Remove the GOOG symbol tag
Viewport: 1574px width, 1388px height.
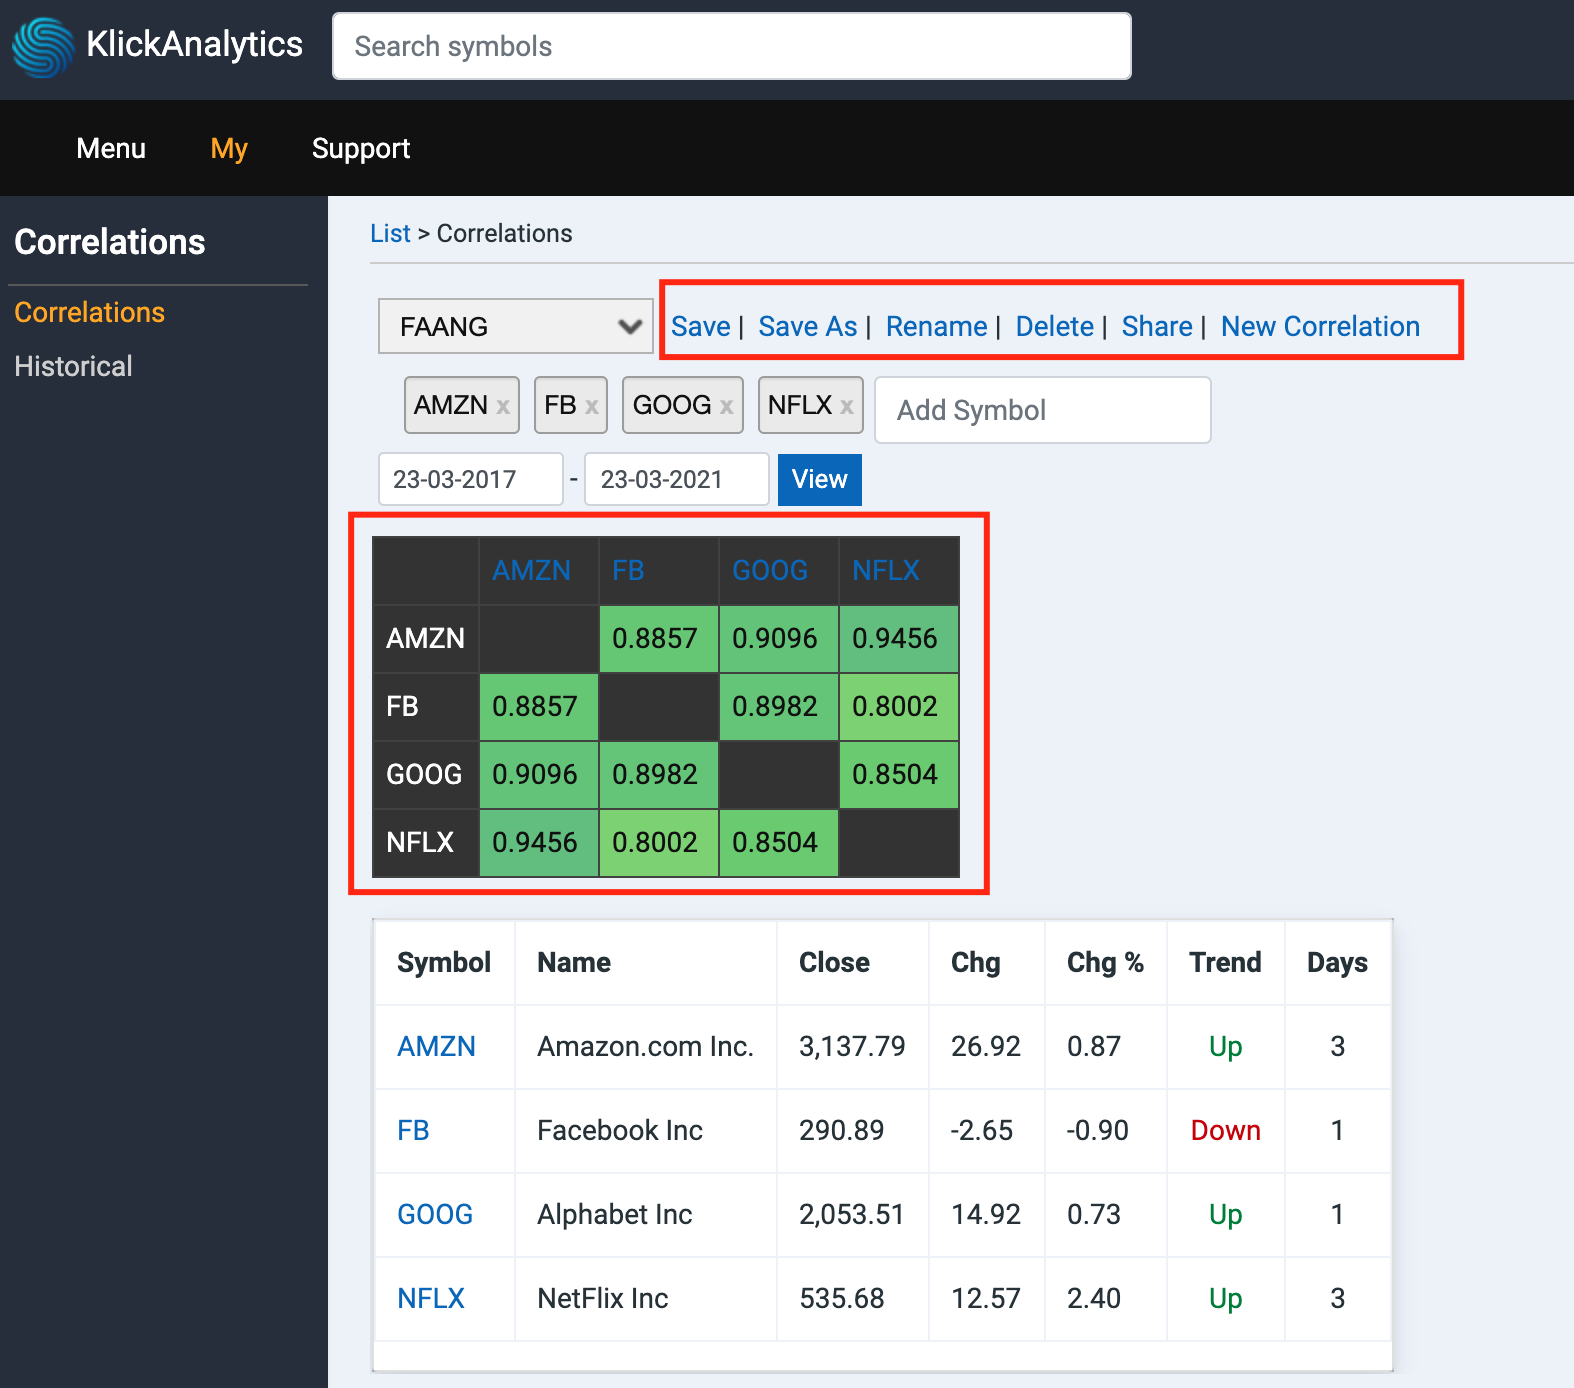coord(727,407)
